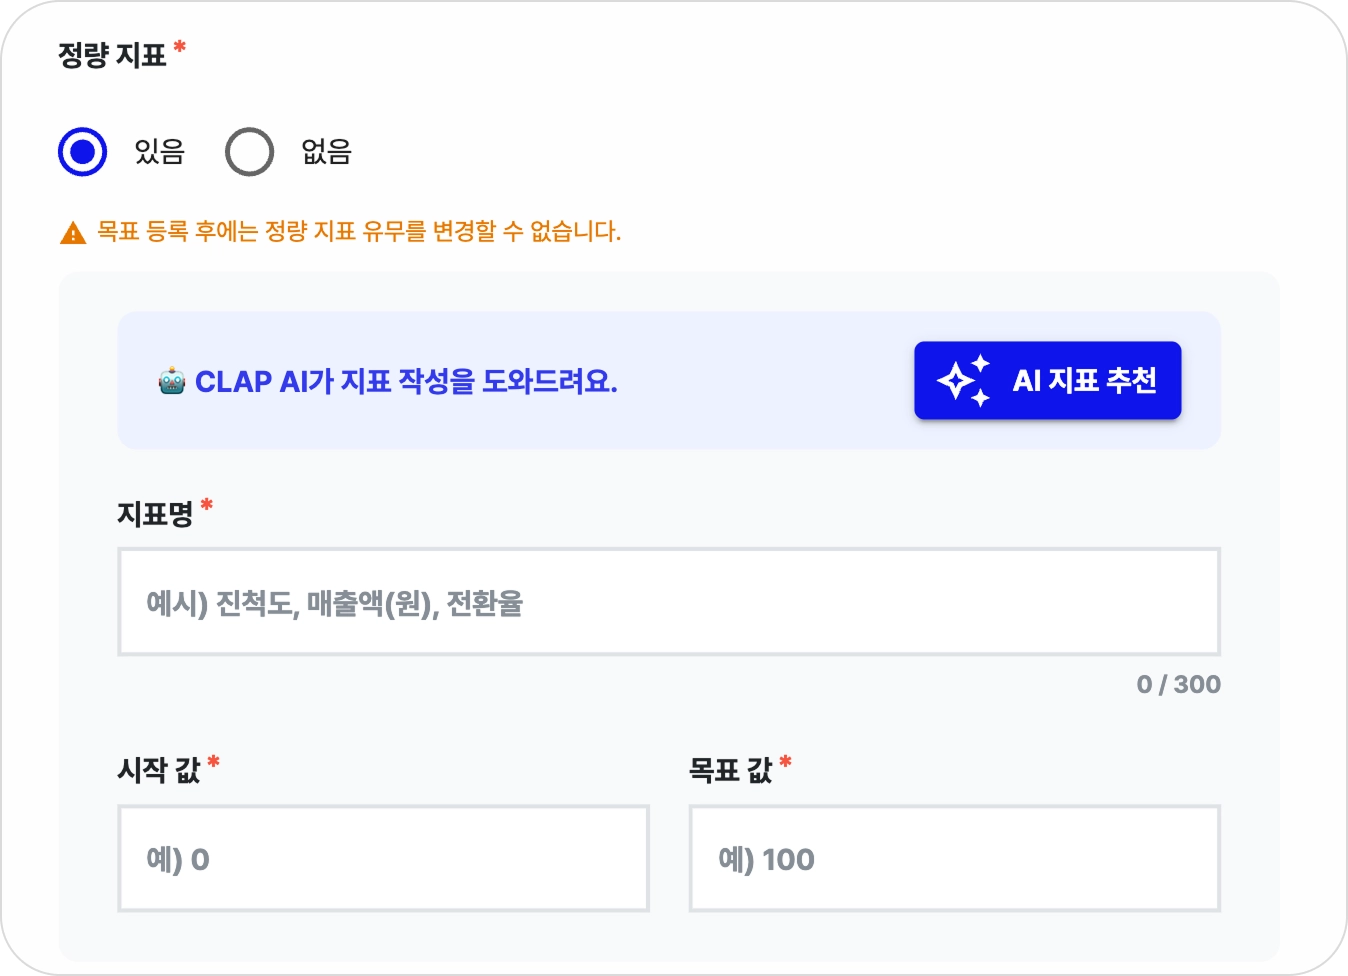
Task: Click the red asterisk beside 목표 값
Action: click(786, 763)
